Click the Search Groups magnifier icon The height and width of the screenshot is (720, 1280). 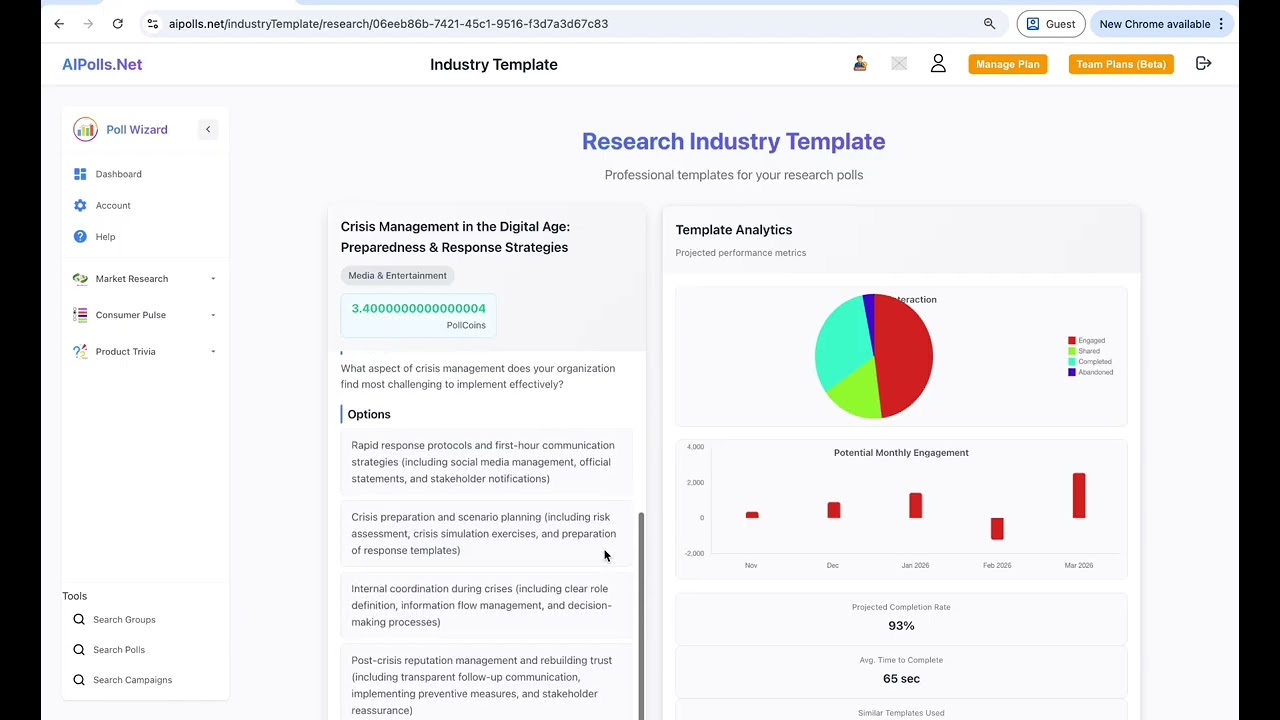[x=79, y=620]
